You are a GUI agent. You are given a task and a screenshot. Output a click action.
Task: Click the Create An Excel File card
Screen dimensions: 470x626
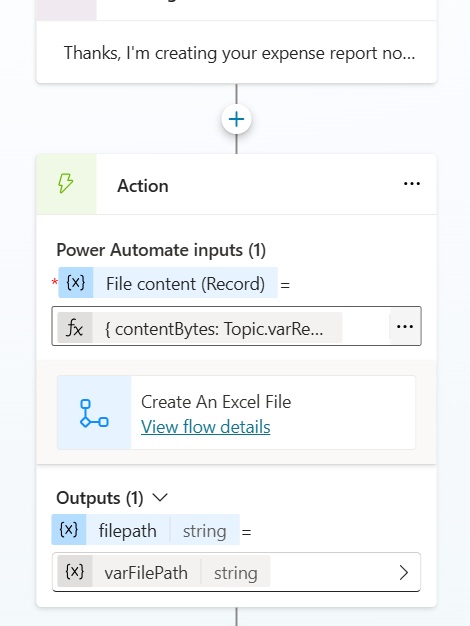coord(236,413)
